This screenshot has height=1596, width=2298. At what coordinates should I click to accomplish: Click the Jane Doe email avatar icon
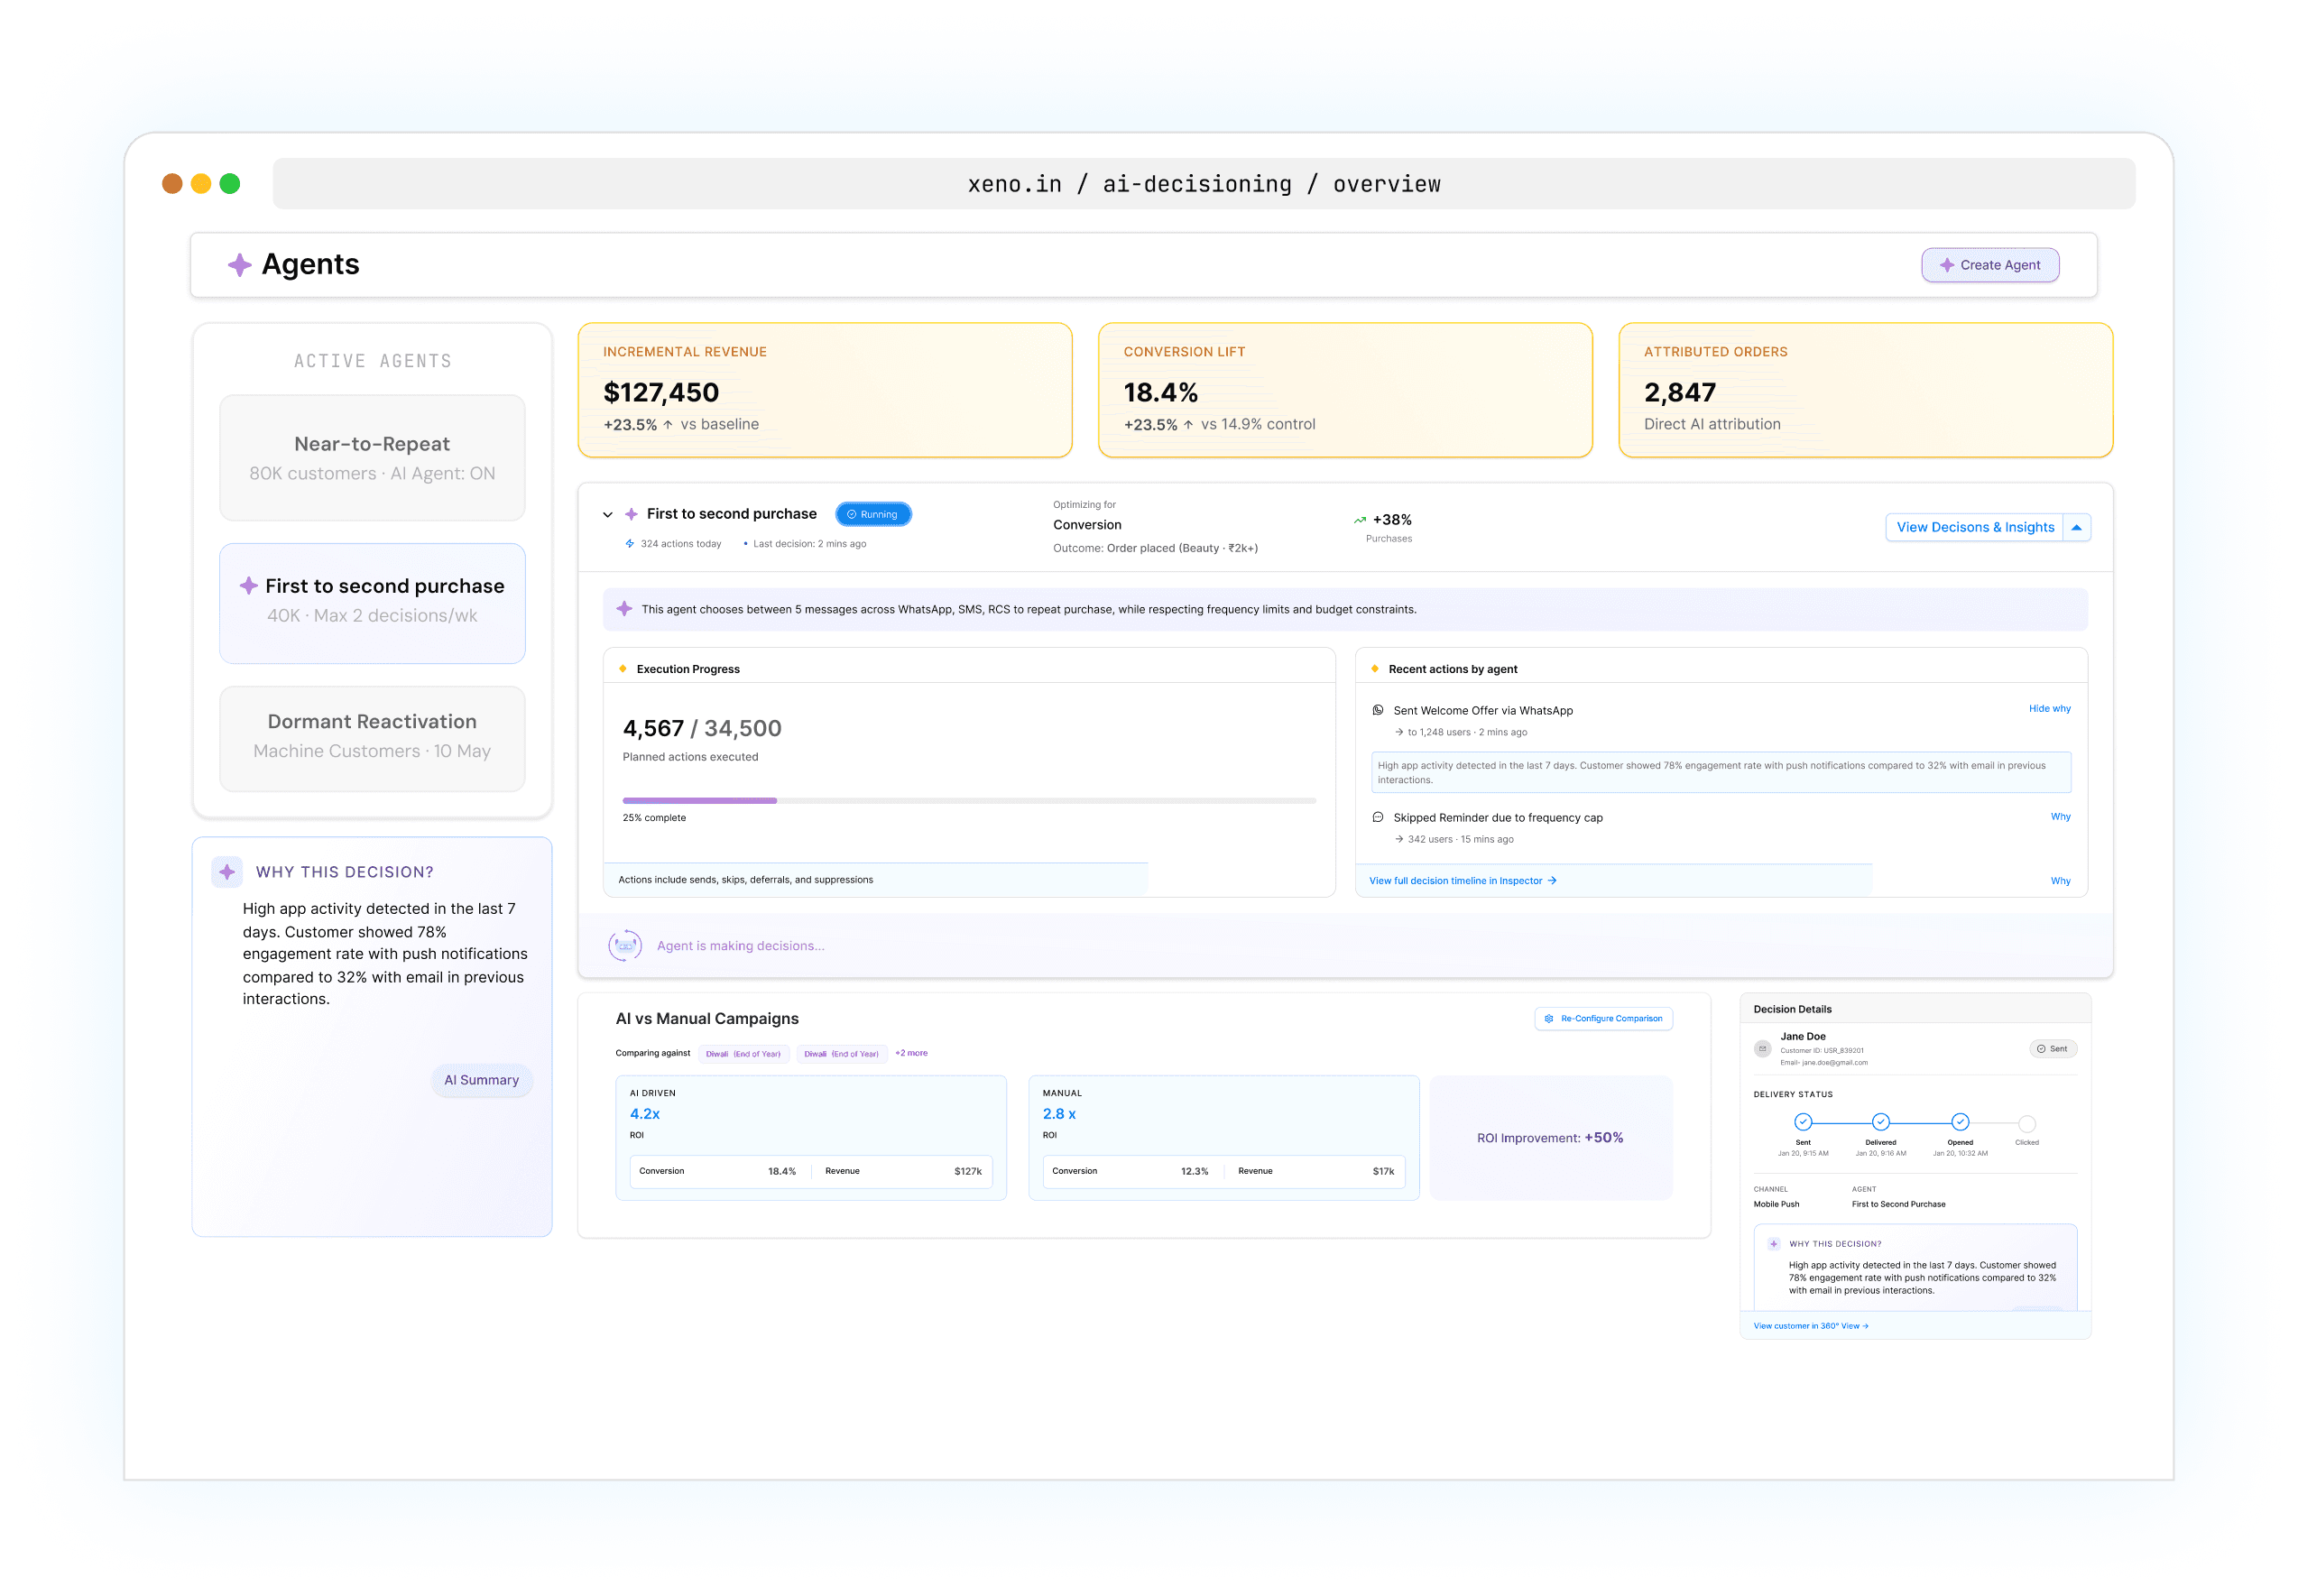tap(1762, 1049)
